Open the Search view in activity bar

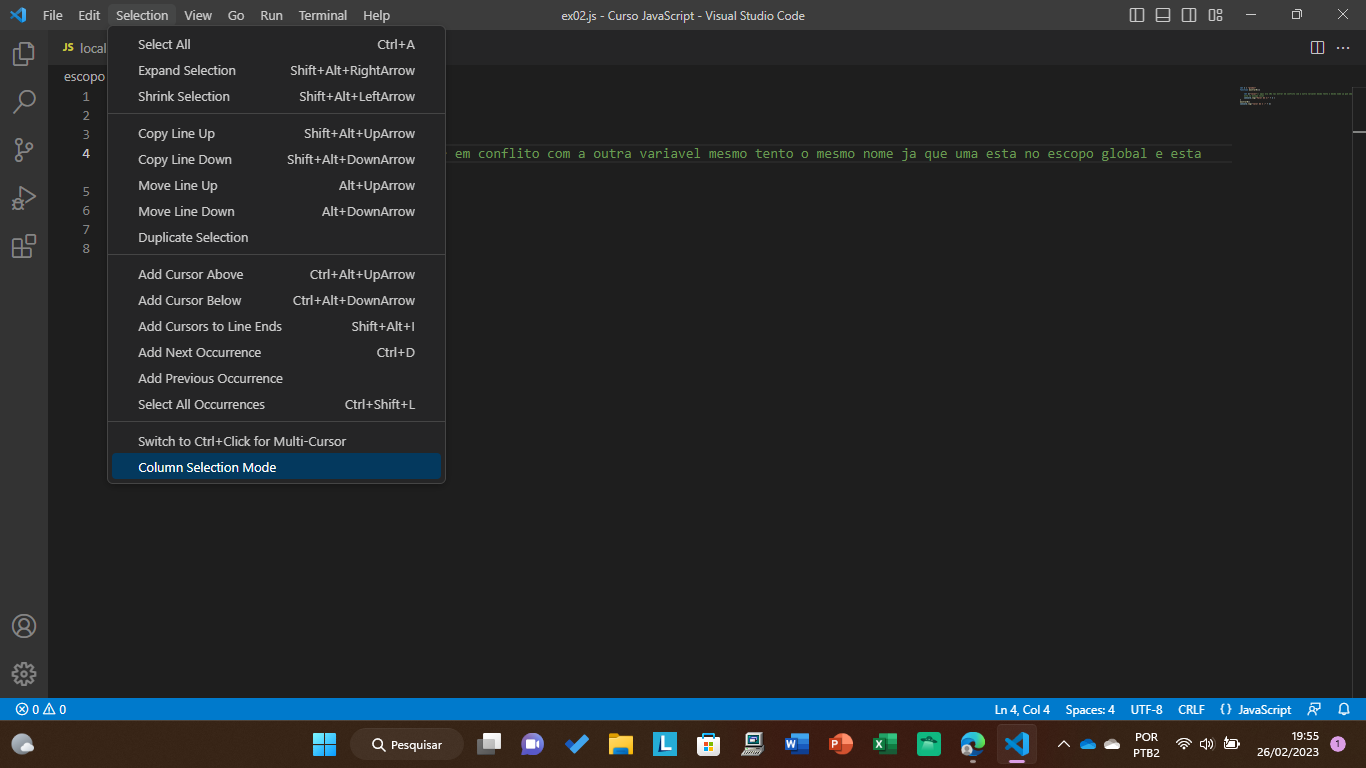click(x=24, y=102)
